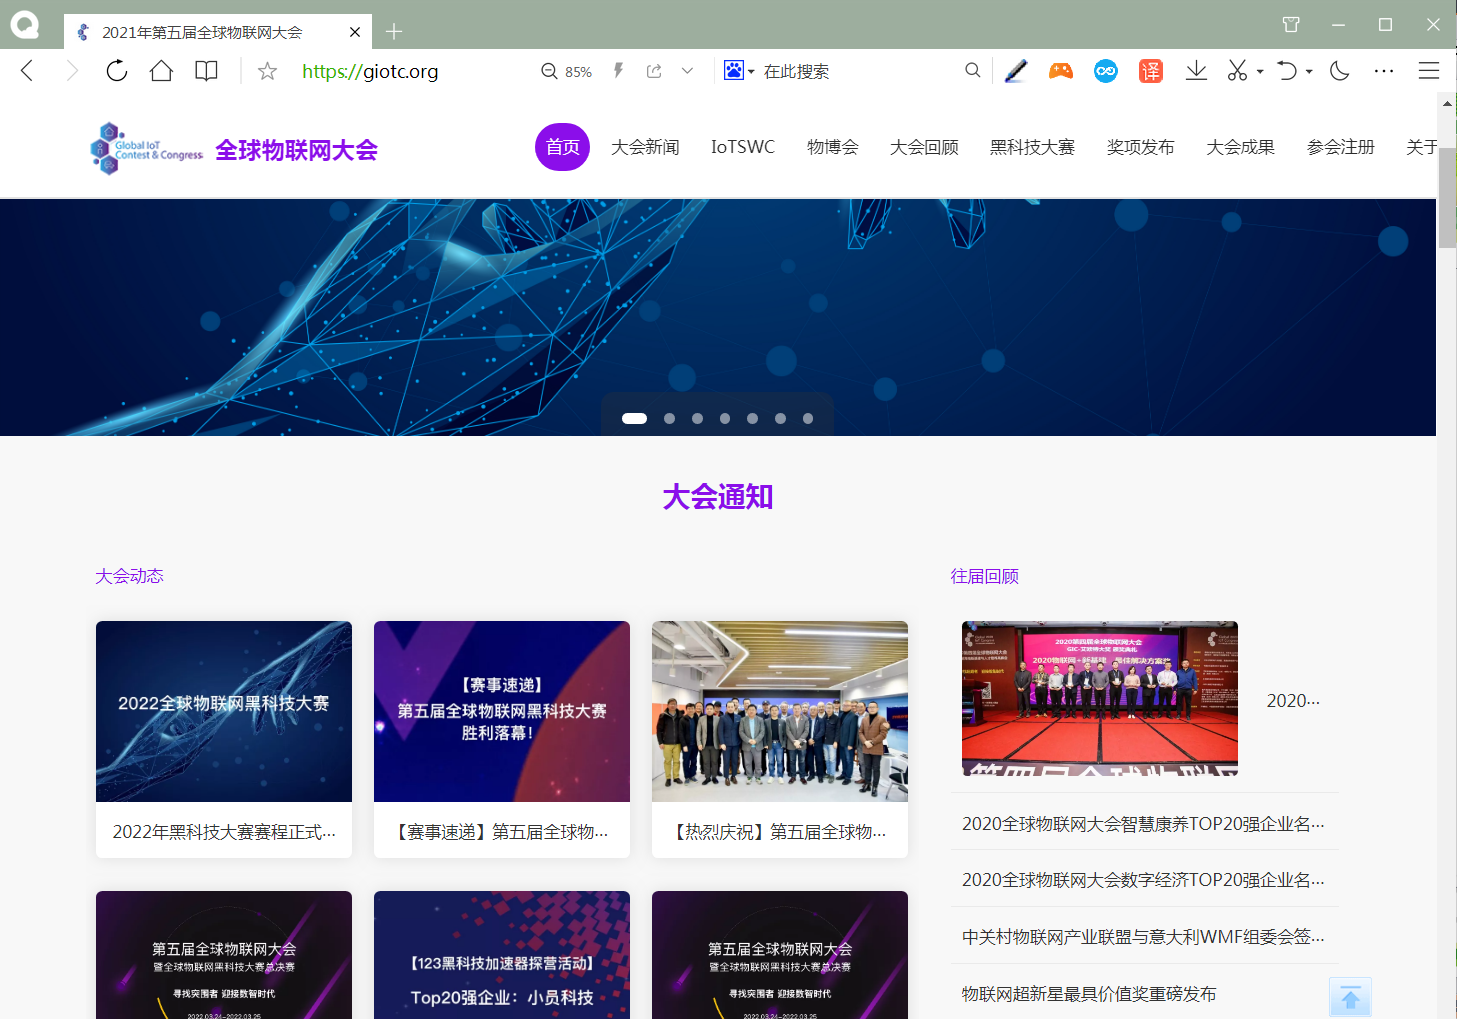The width and height of the screenshot is (1457, 1019).
Task: Select the first active carousel indicator
Action: click(634, 418)
